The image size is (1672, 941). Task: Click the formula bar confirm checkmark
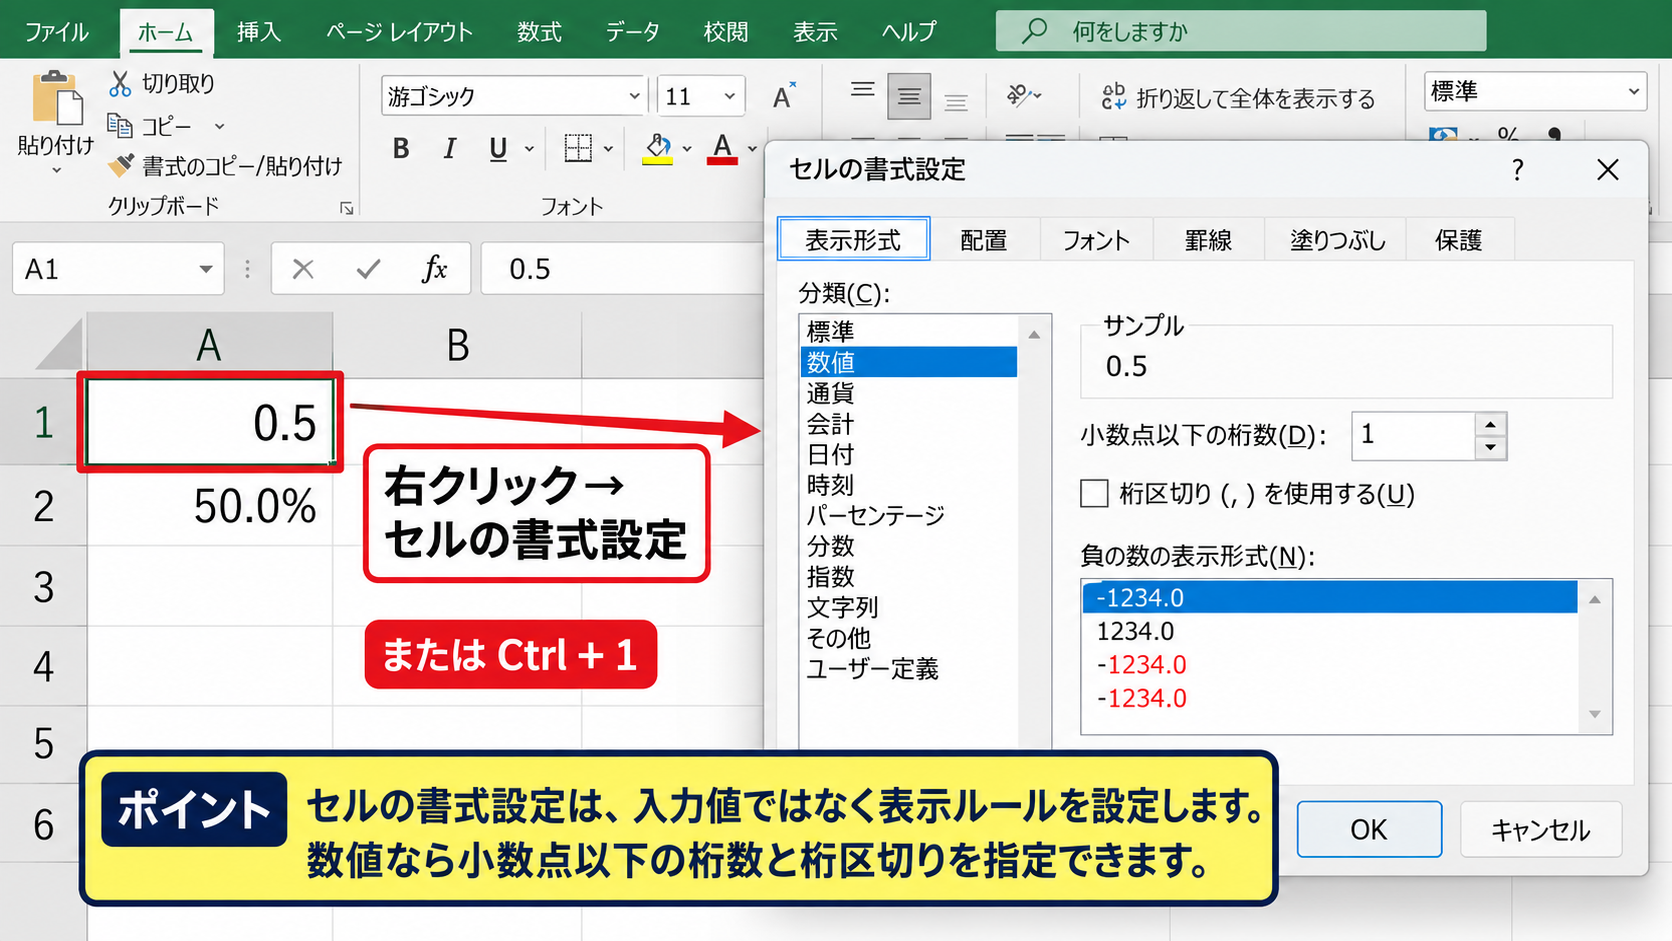[368, 269]
